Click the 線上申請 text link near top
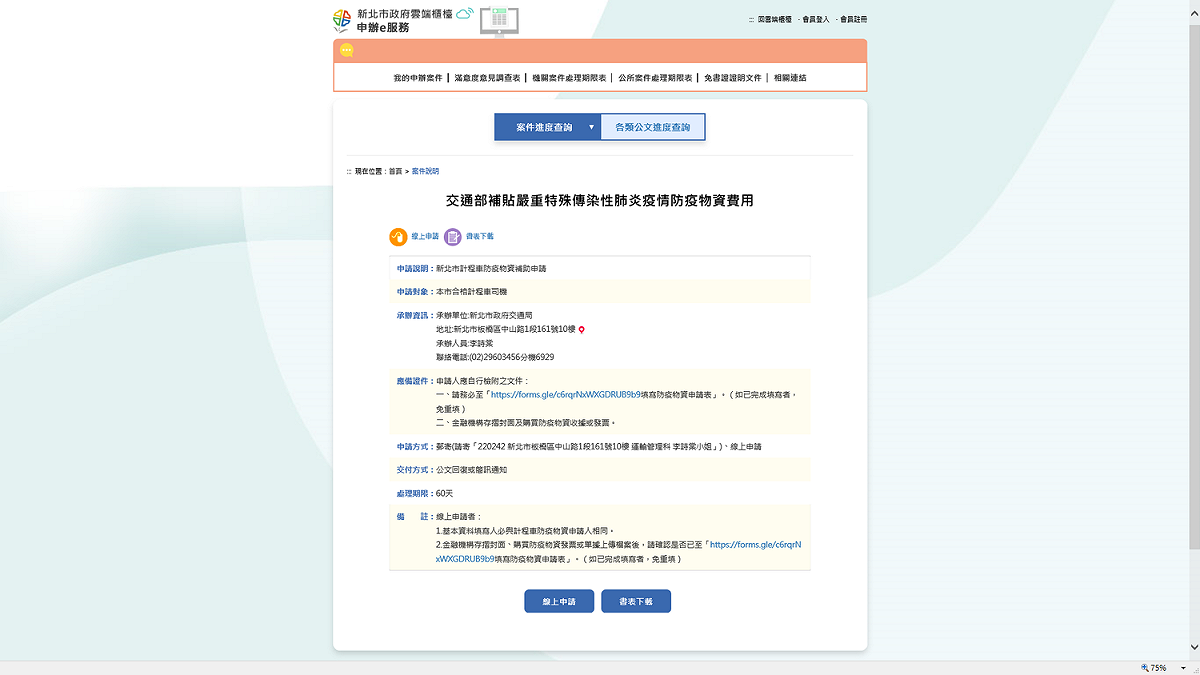This screenshot has width=1200, height=675. click(425, 237)
